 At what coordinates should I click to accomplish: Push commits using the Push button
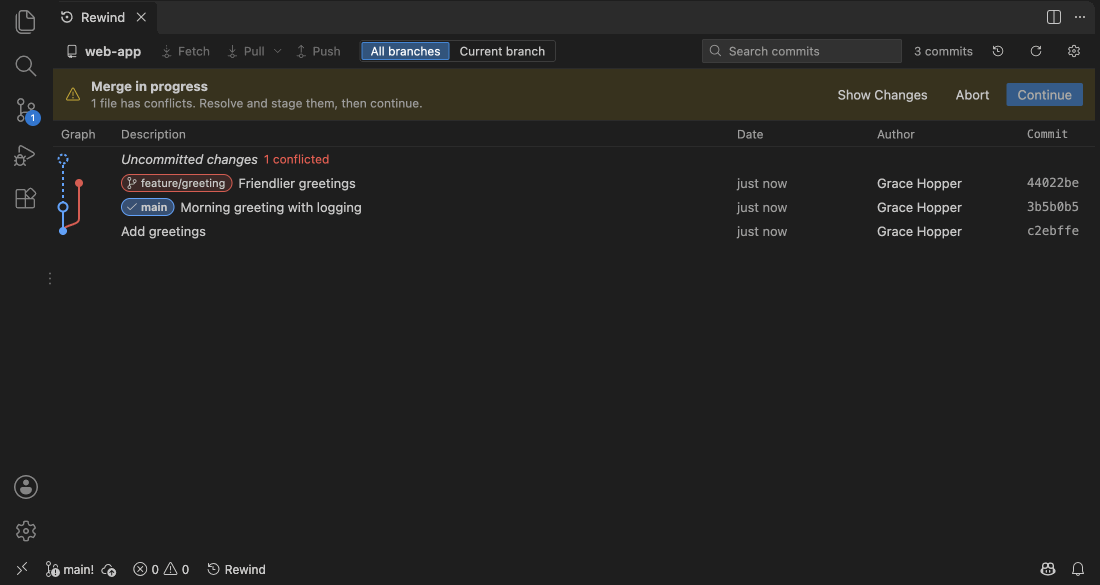click(318, 51)
